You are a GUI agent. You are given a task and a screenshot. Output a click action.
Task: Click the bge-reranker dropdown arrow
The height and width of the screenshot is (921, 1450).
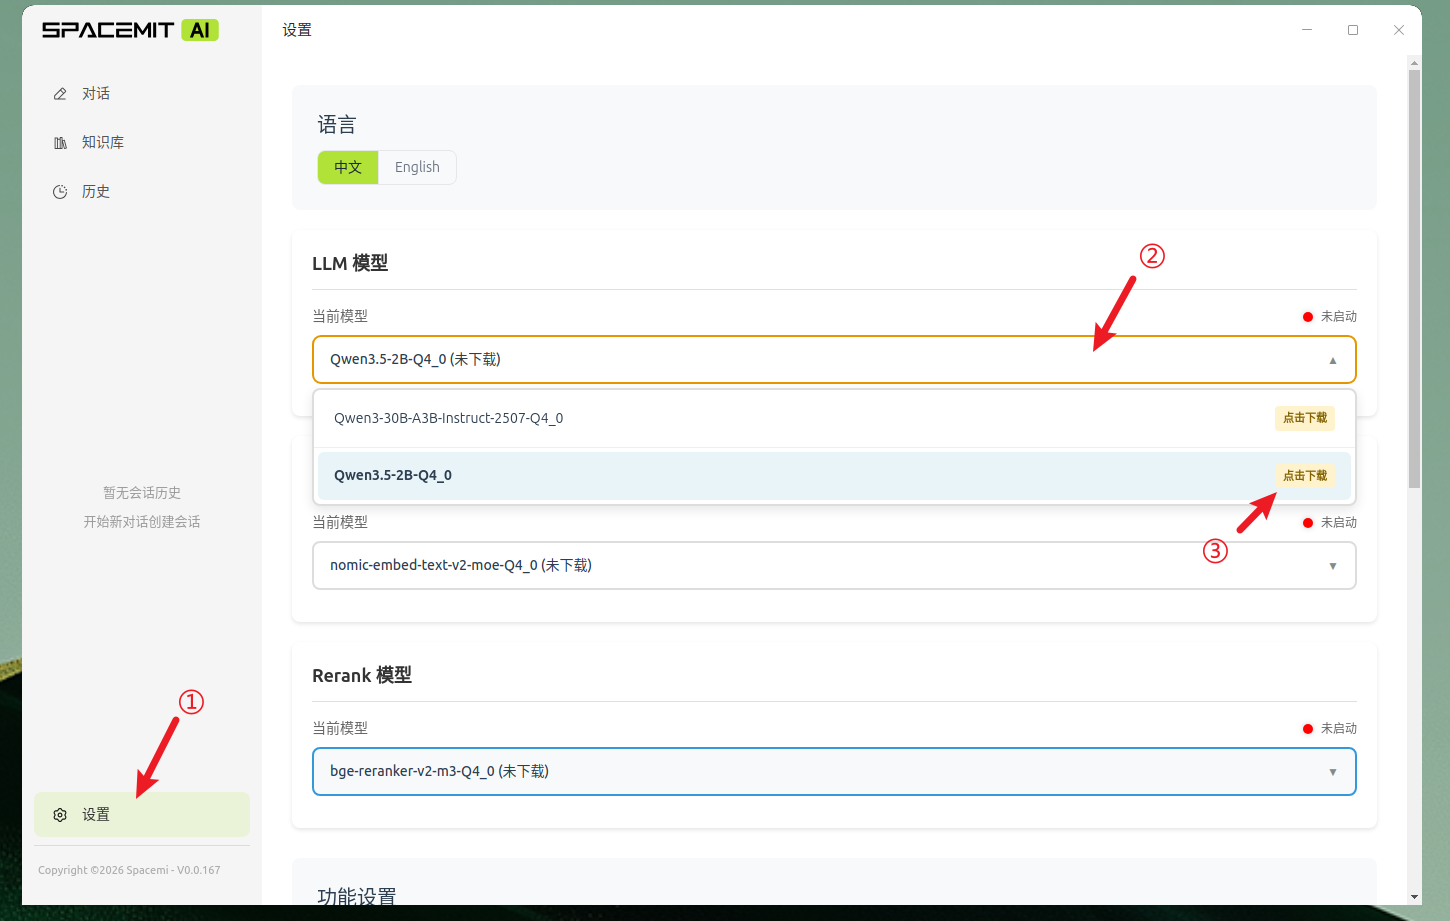pos(1333,772)
